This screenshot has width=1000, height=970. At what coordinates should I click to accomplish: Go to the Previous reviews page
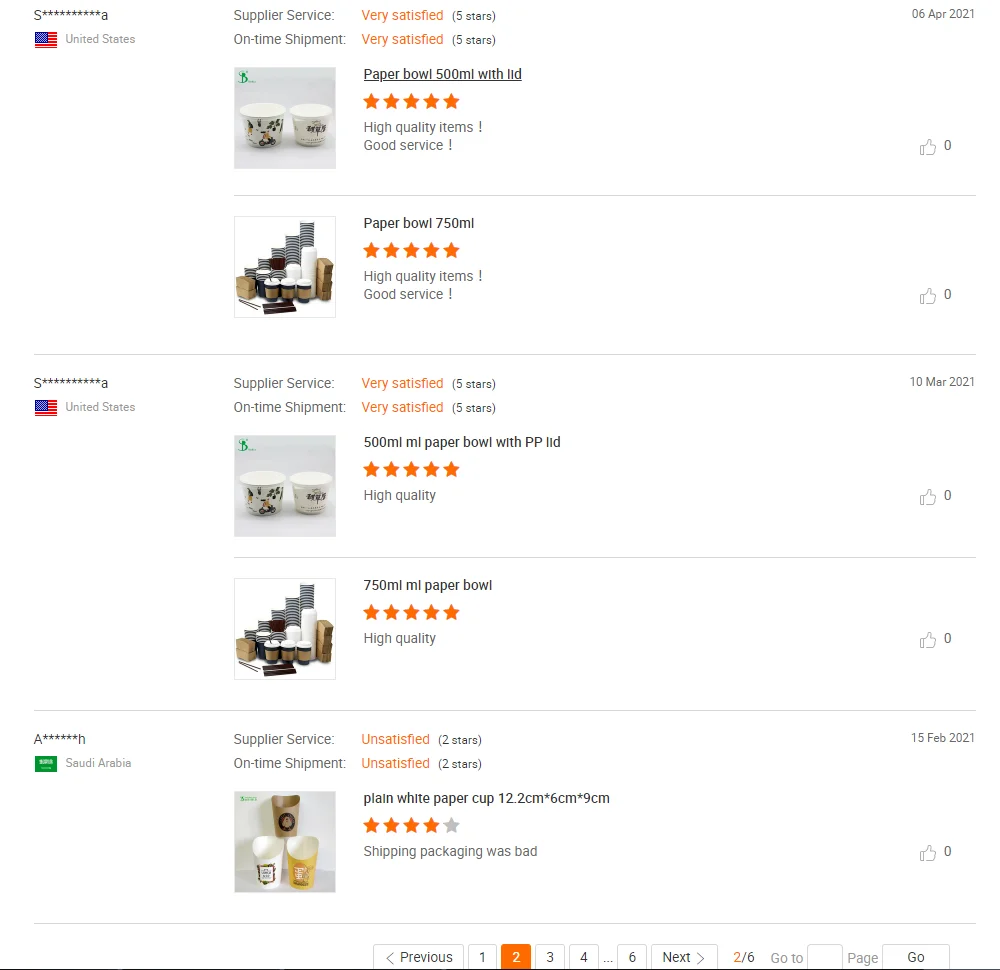tap(418, 957)
